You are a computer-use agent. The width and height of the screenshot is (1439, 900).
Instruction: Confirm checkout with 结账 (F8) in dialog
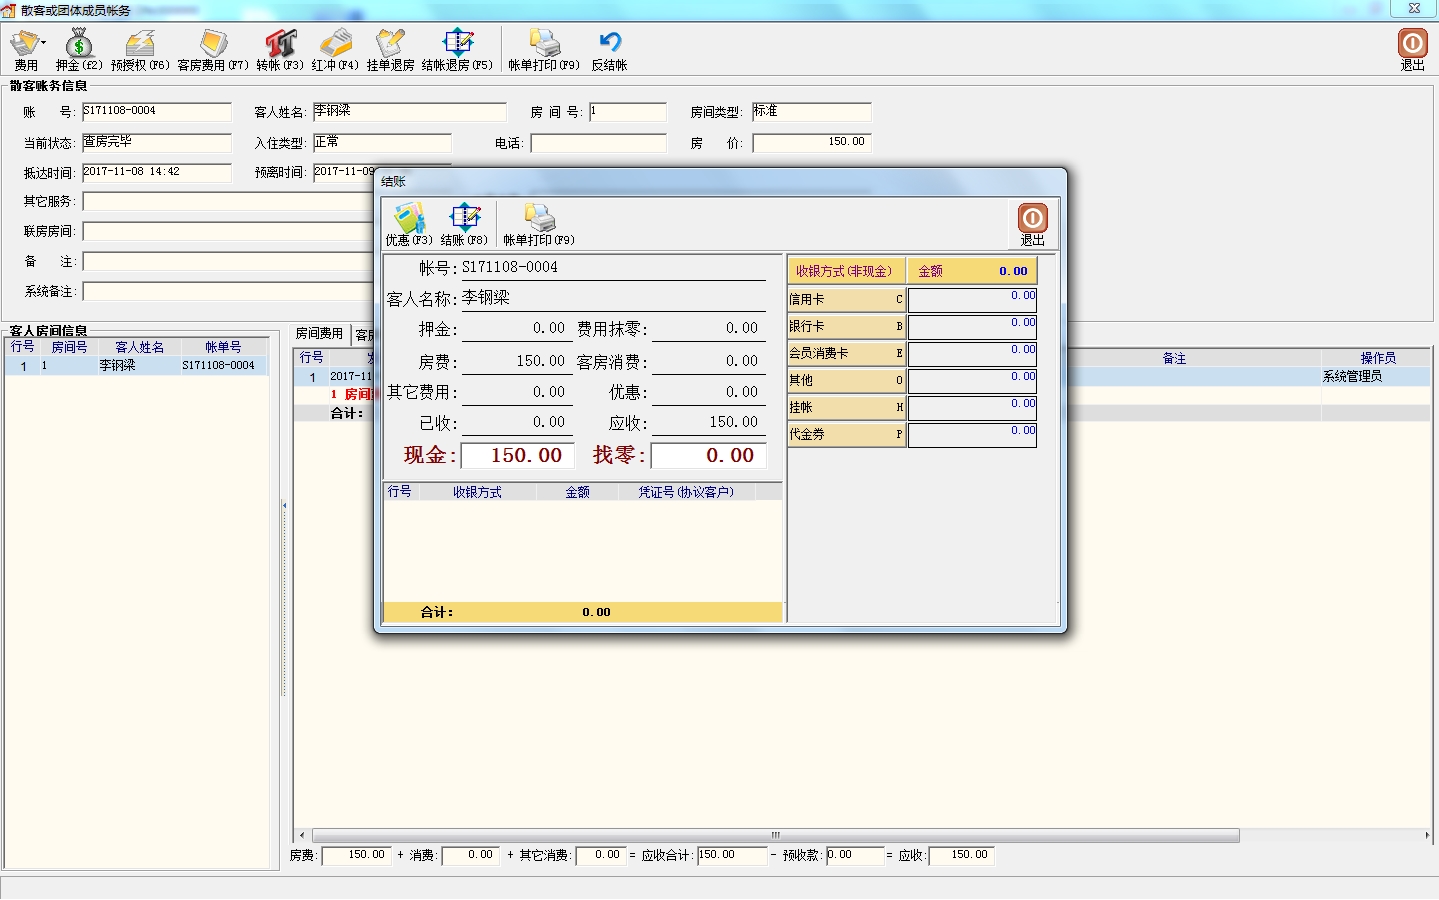click(464, 223)
